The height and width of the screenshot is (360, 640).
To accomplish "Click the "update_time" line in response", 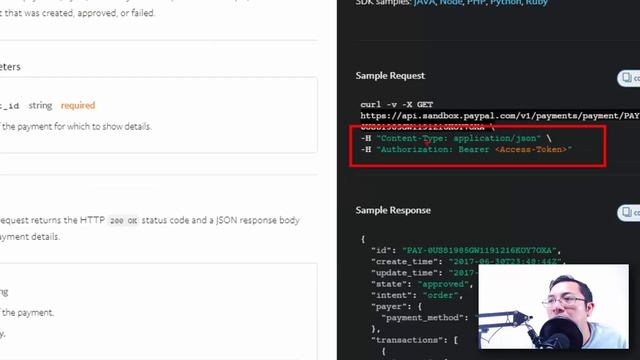I will coord(424,273).
